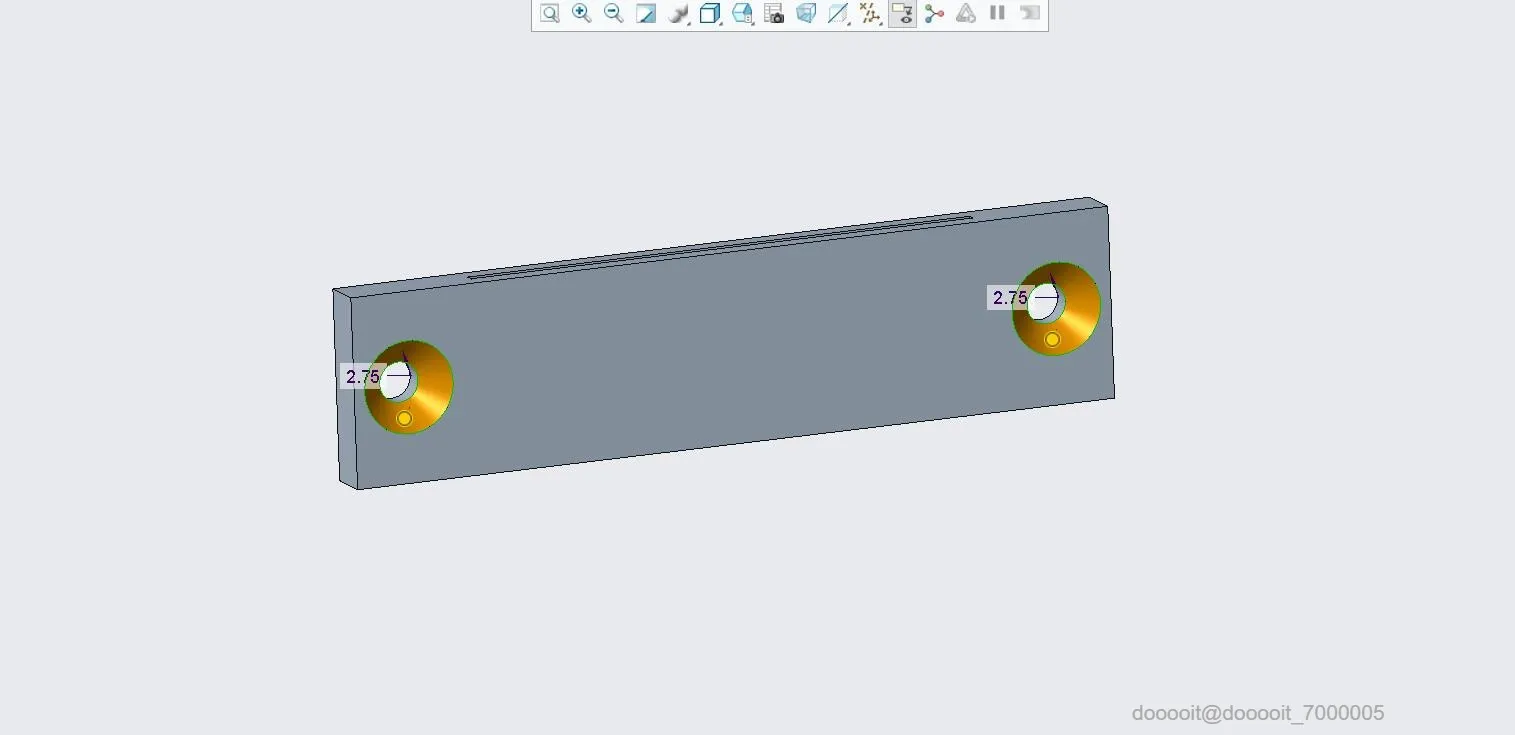Select the 2.75 dimension on right hole
The image size is (1515, 735).
pyautogui.click(x=1010, y=298)
